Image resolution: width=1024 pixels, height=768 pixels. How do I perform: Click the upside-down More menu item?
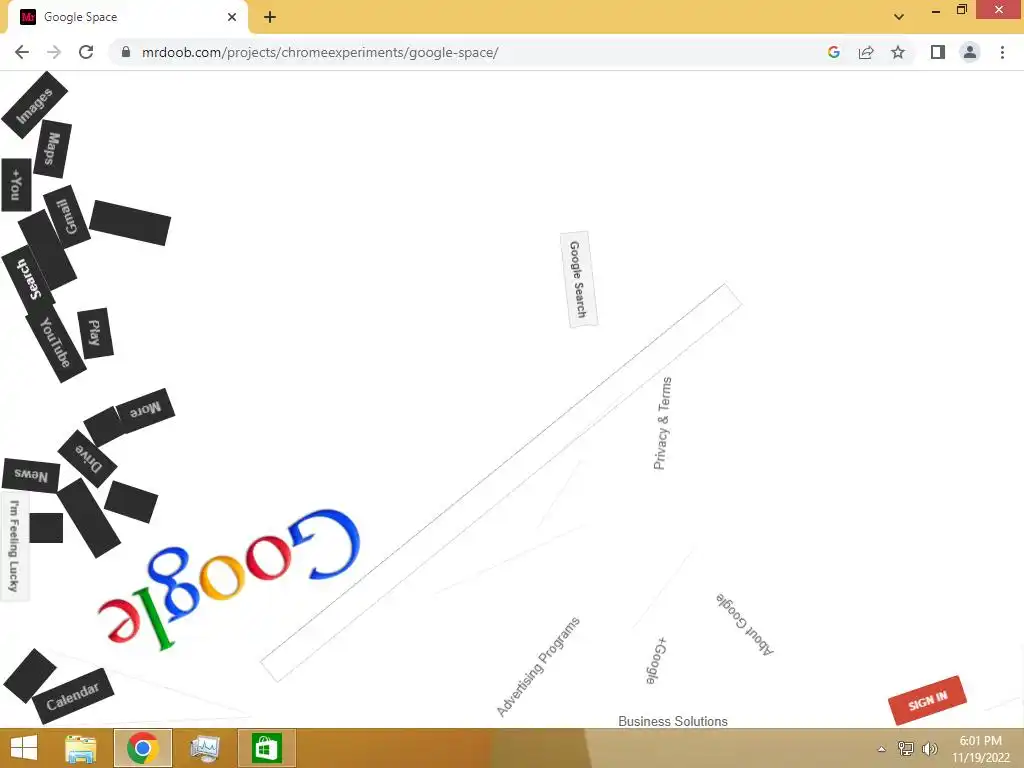(145, 409)
